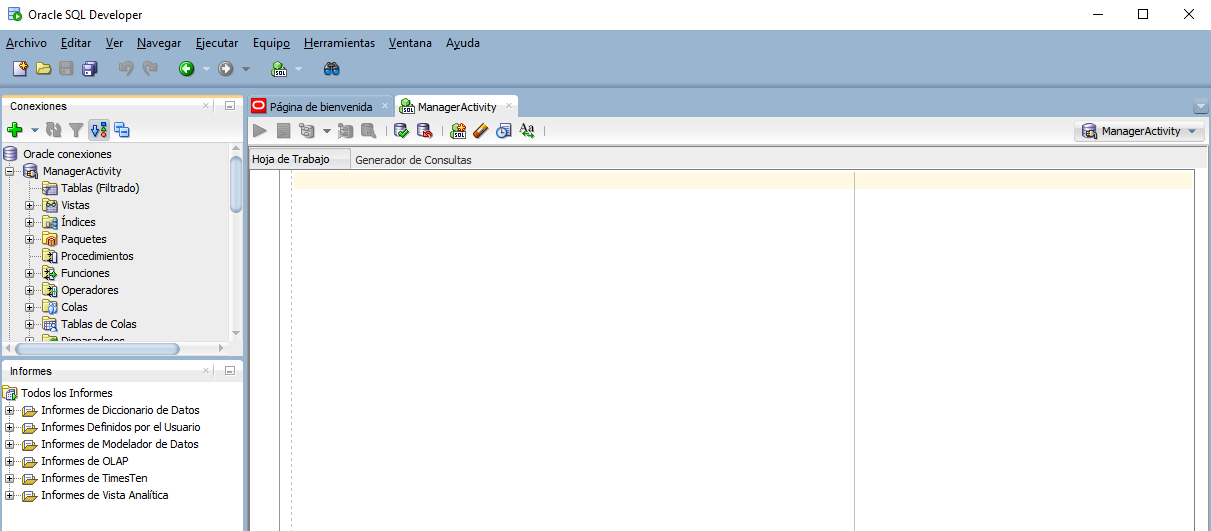
Task: Click the gray Forward navigation arrow
Action: coord(226,69)
